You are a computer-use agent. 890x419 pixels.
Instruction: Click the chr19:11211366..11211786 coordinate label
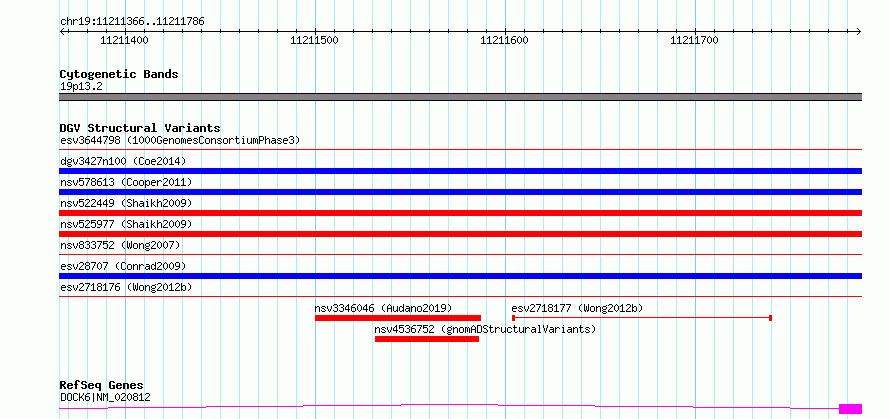tap(132, 22)
